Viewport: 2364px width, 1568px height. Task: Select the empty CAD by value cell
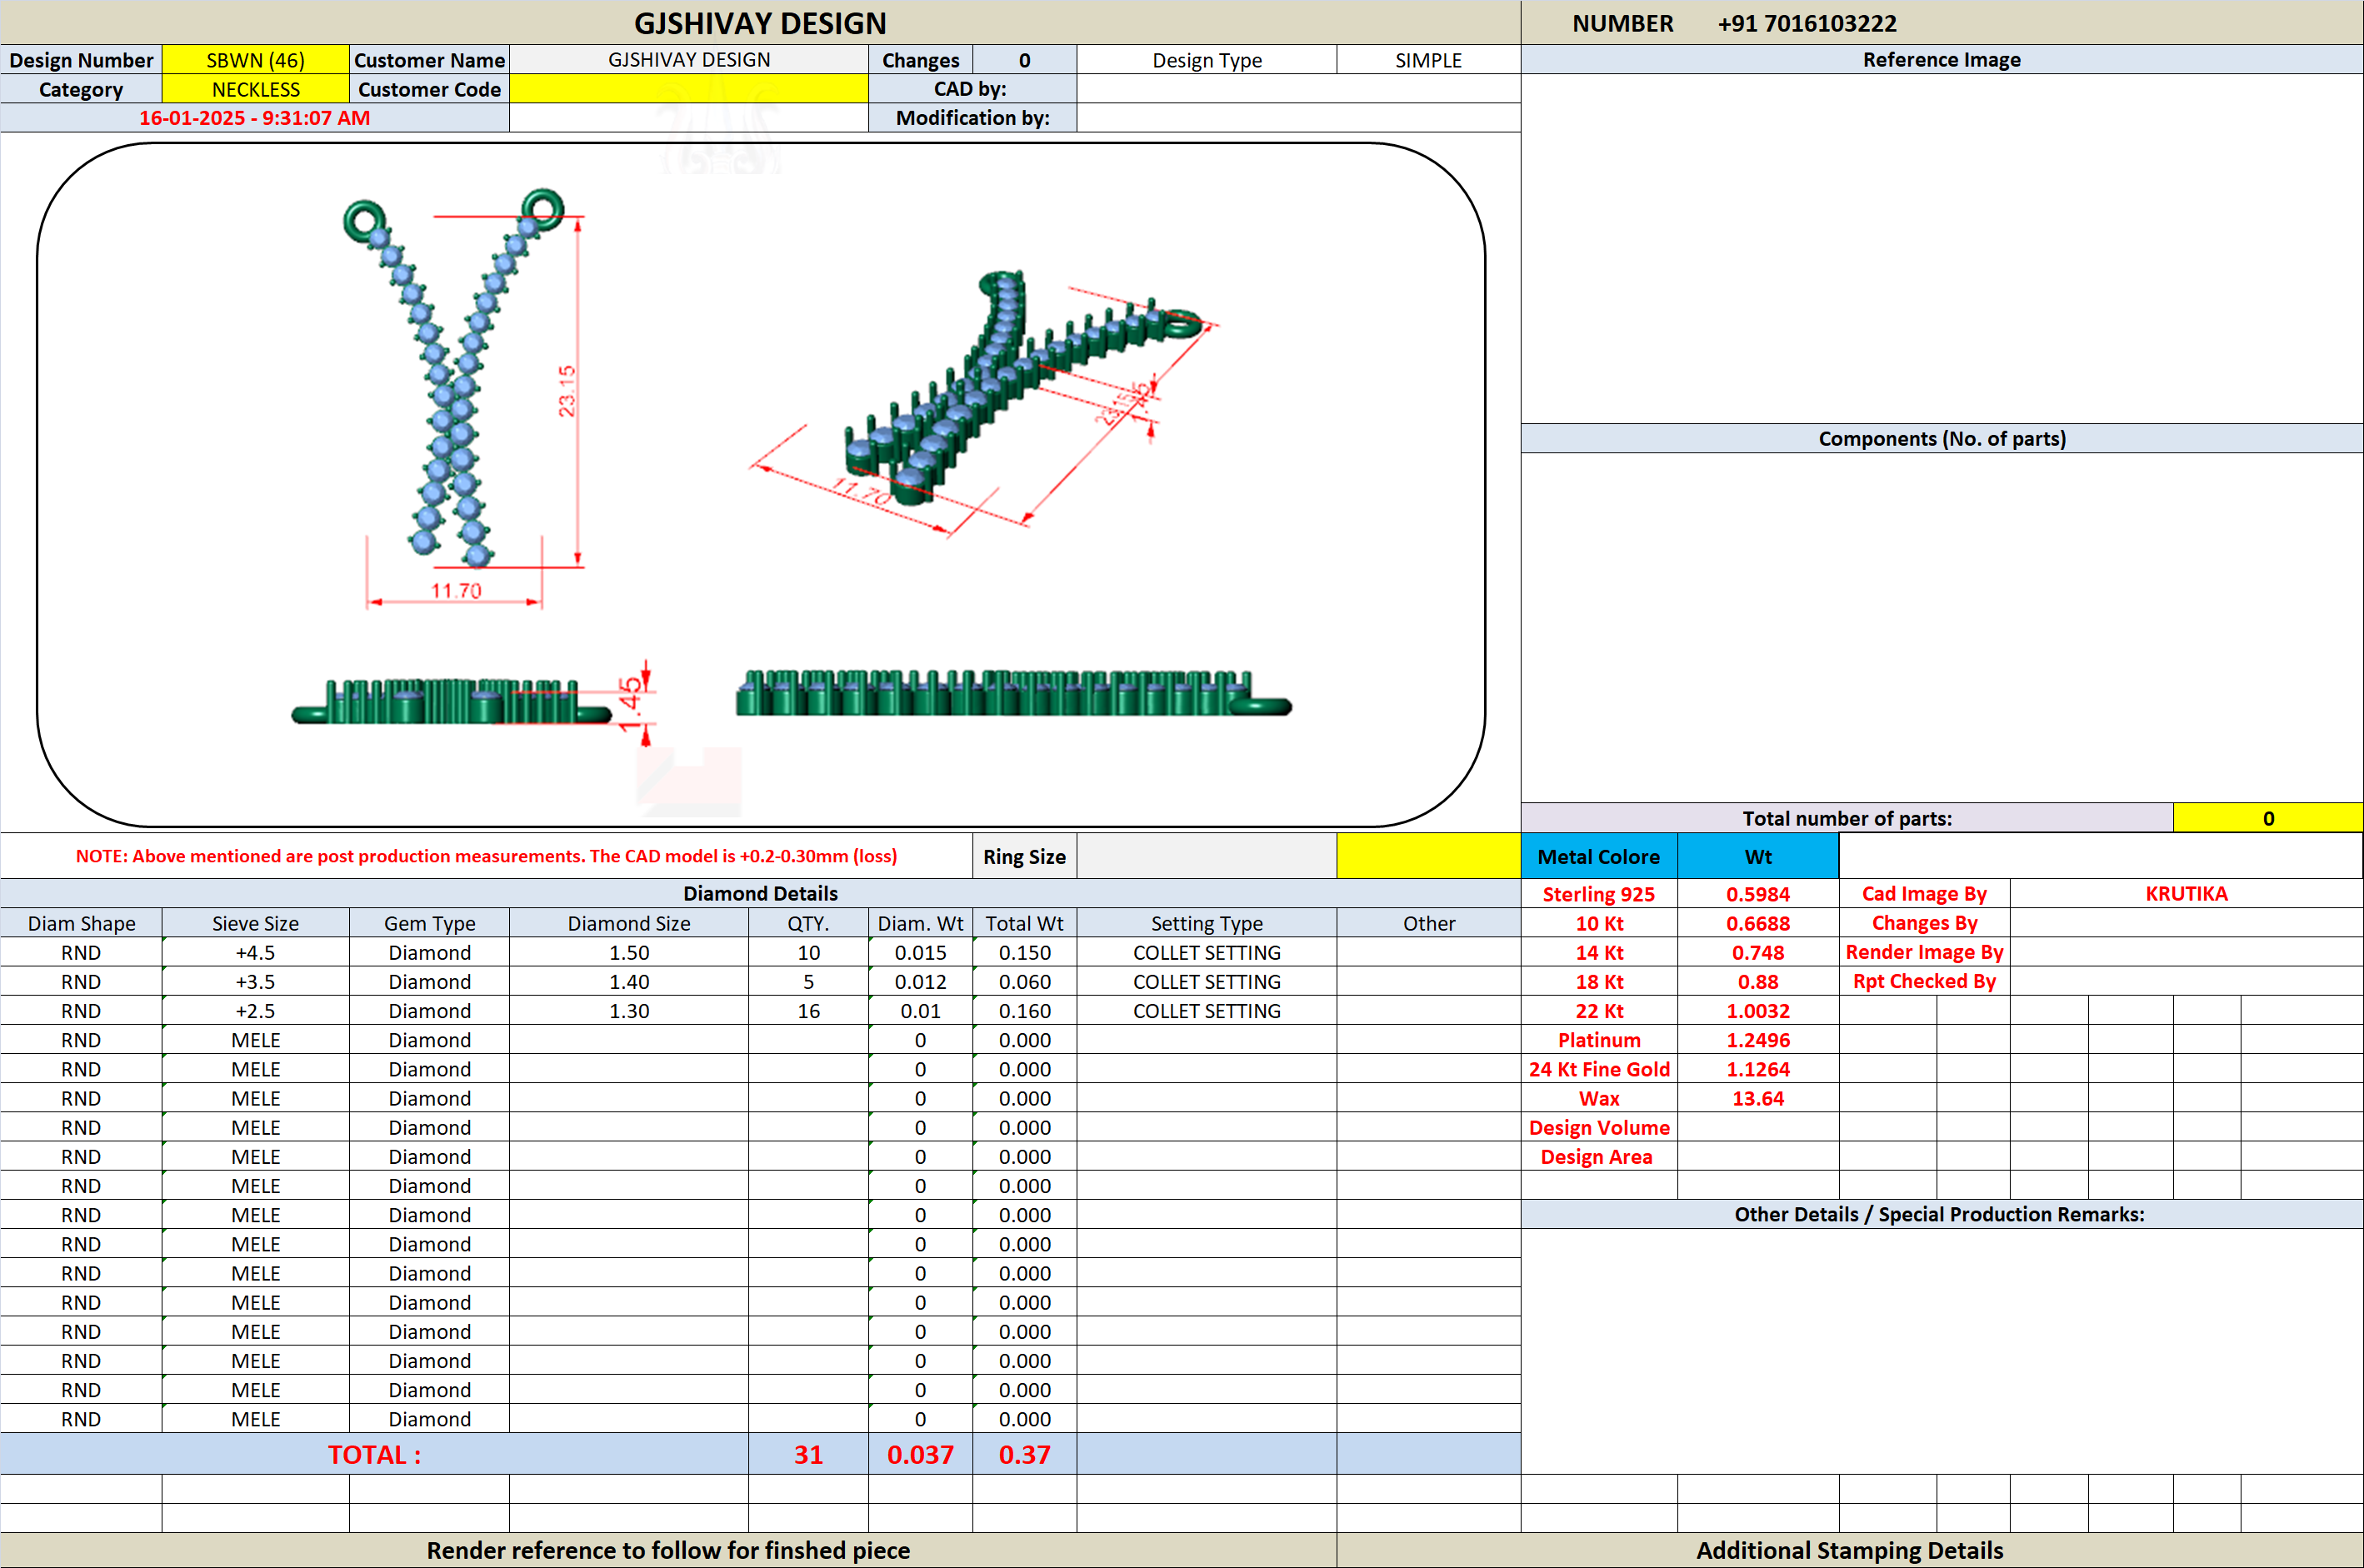tap(1299, 89)
